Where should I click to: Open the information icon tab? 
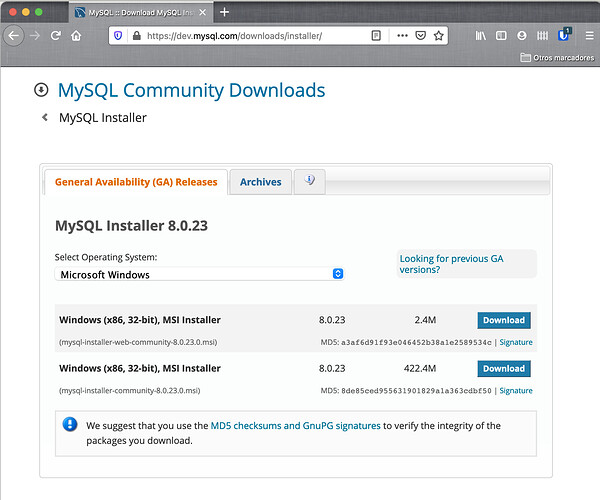click(310, 182)
